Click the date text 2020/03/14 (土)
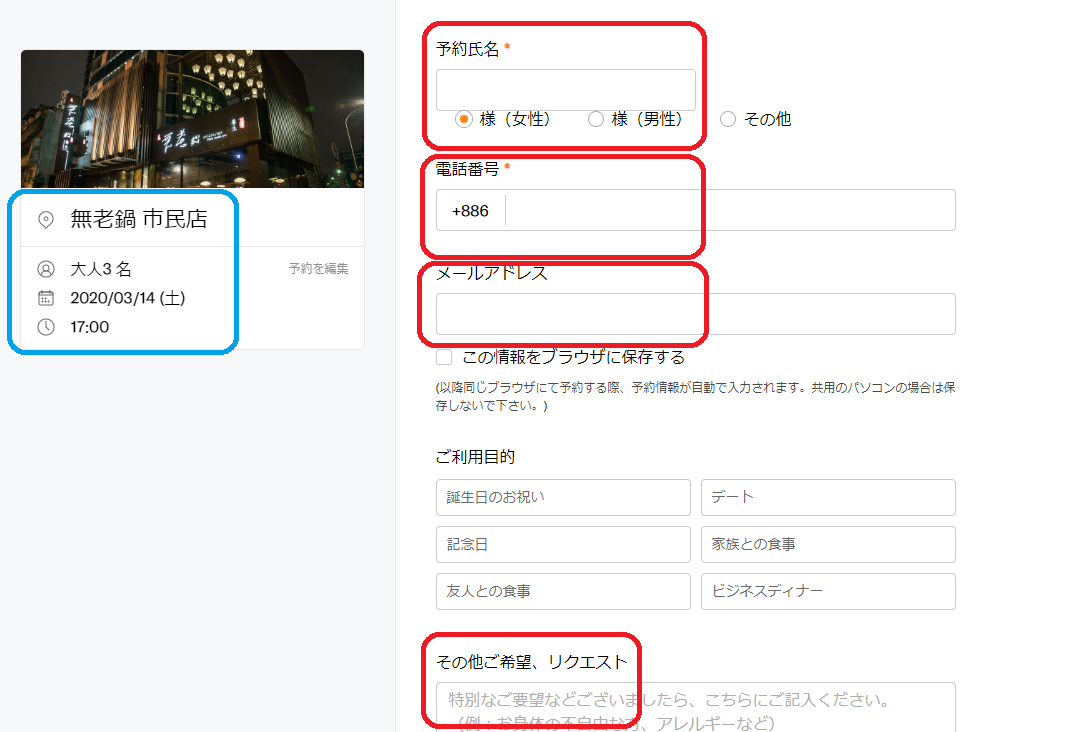Screen dimensions: 1071x732 click(x=128, y=298)
